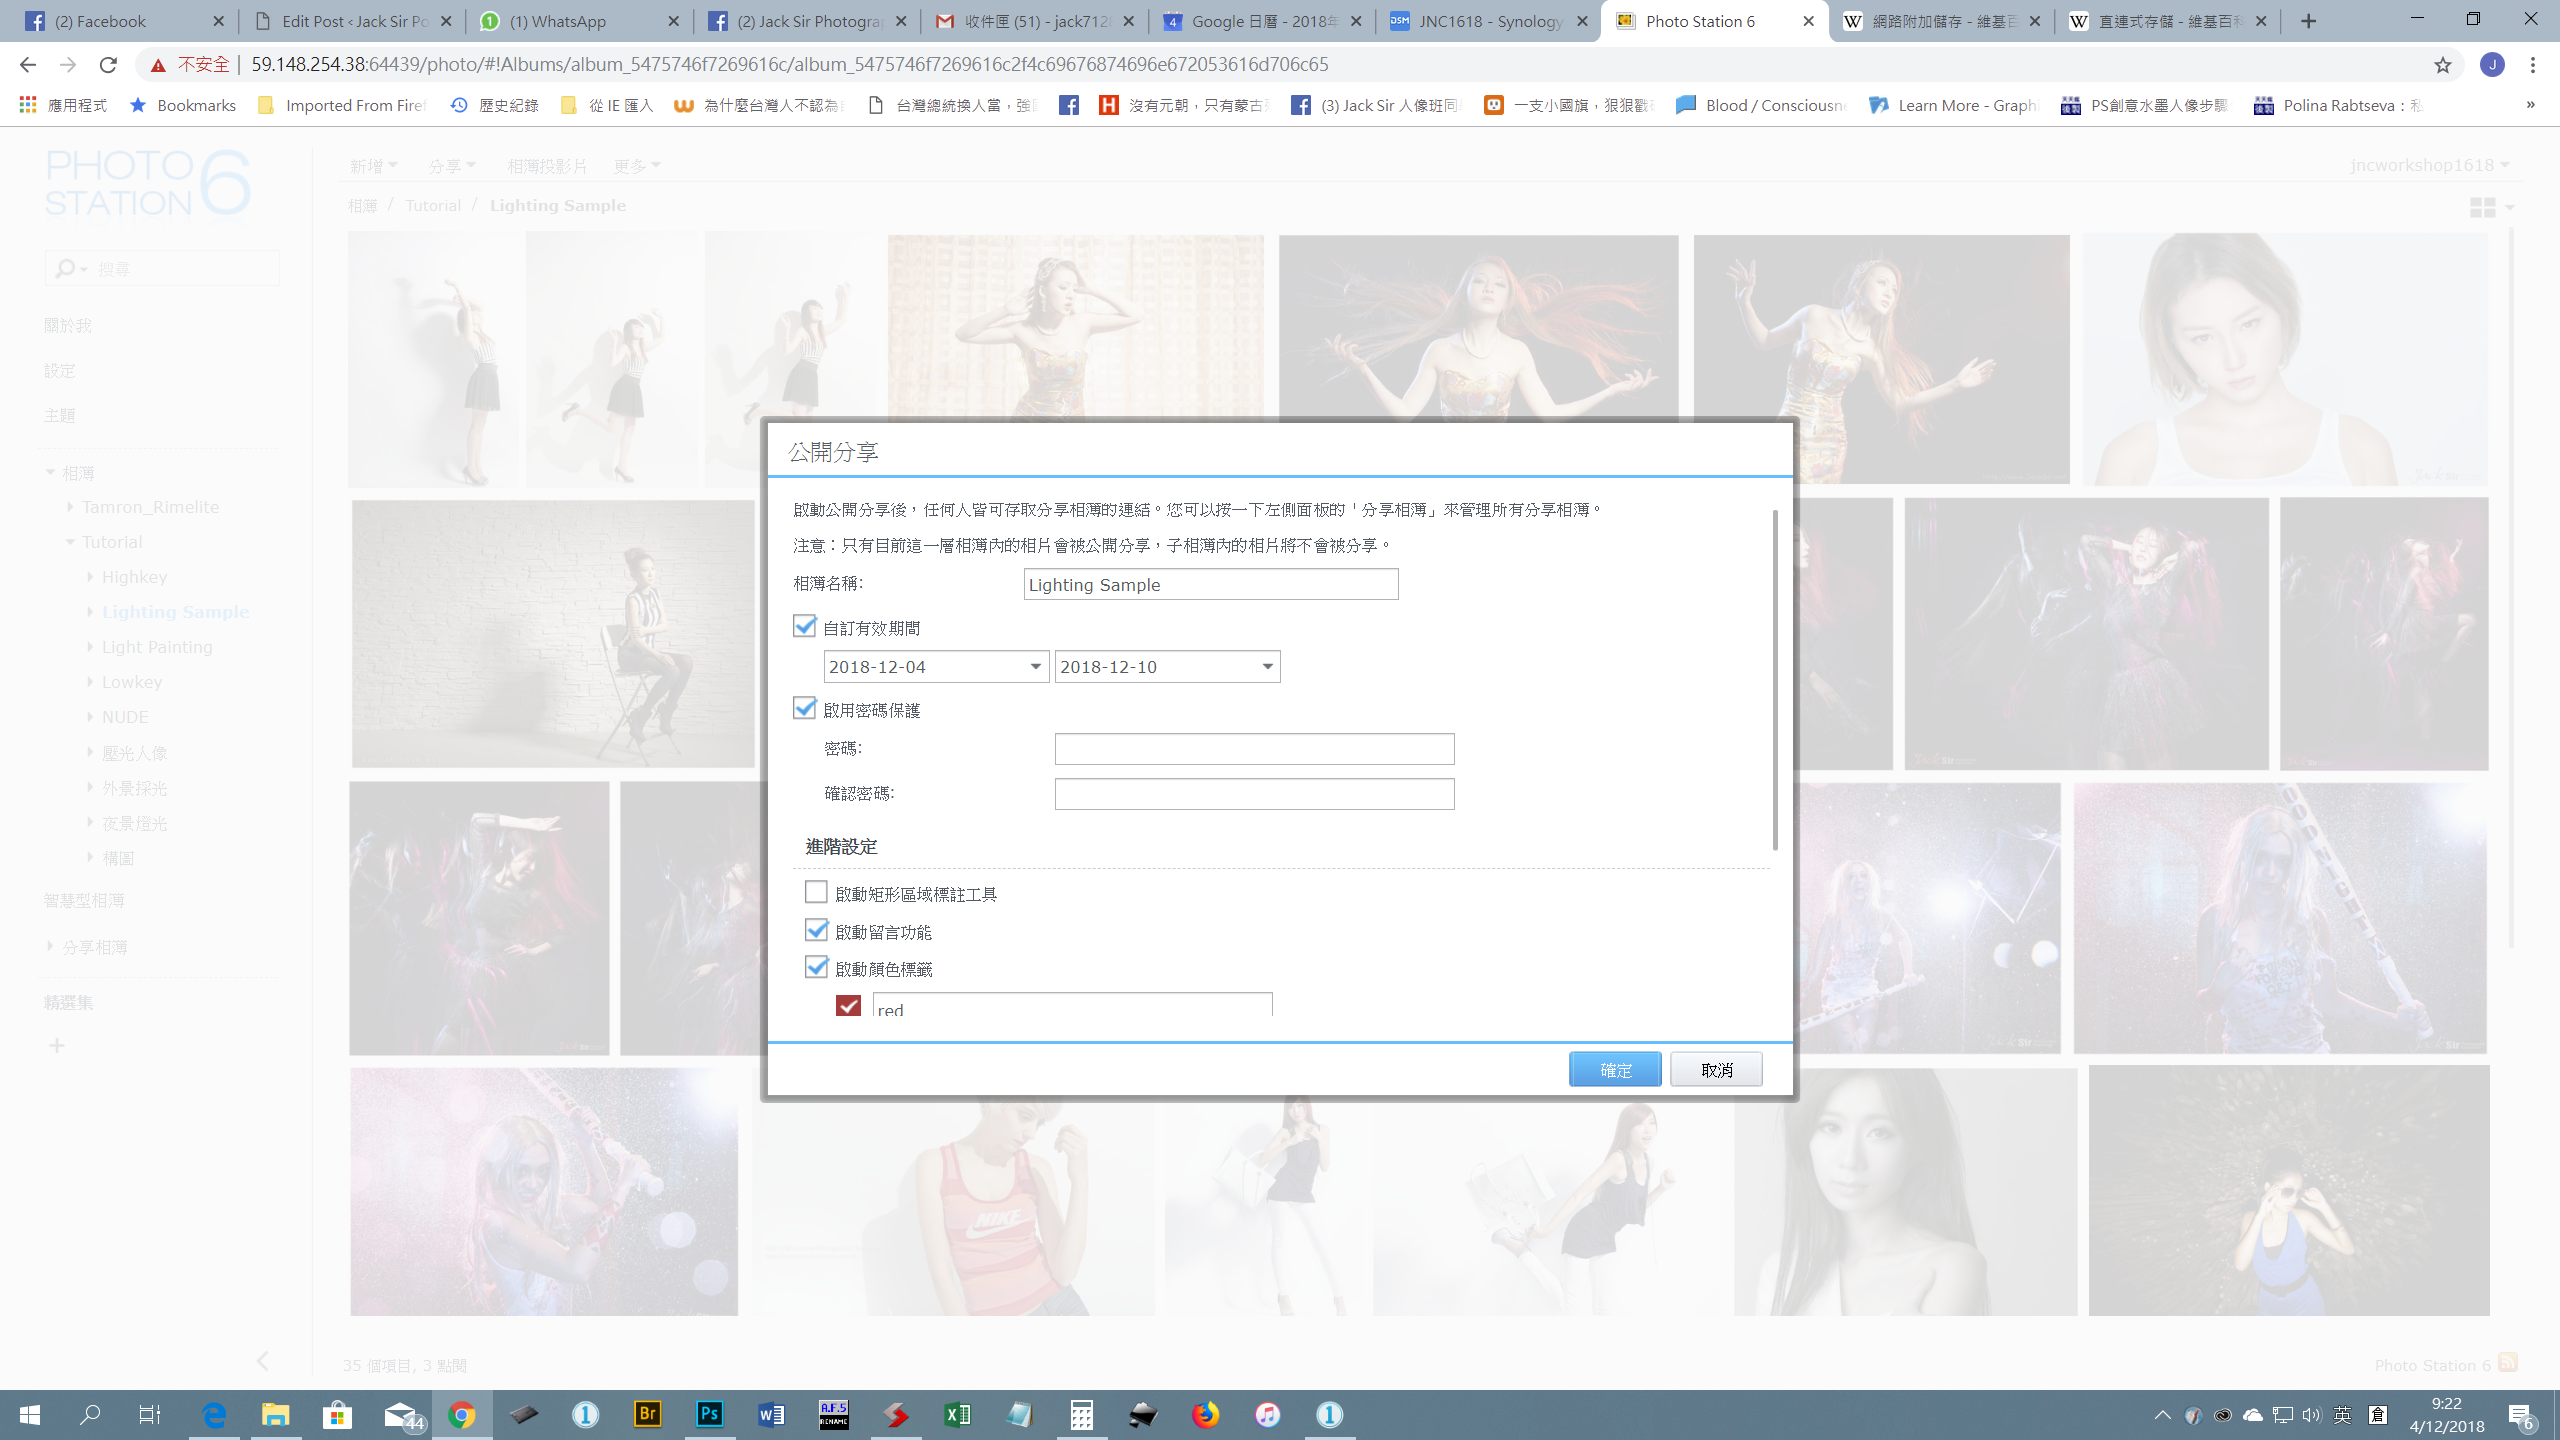Viewport: 2560px width, 1440px height.
Task: Open Photoshop from taskbar
Action: [709, 1415]
